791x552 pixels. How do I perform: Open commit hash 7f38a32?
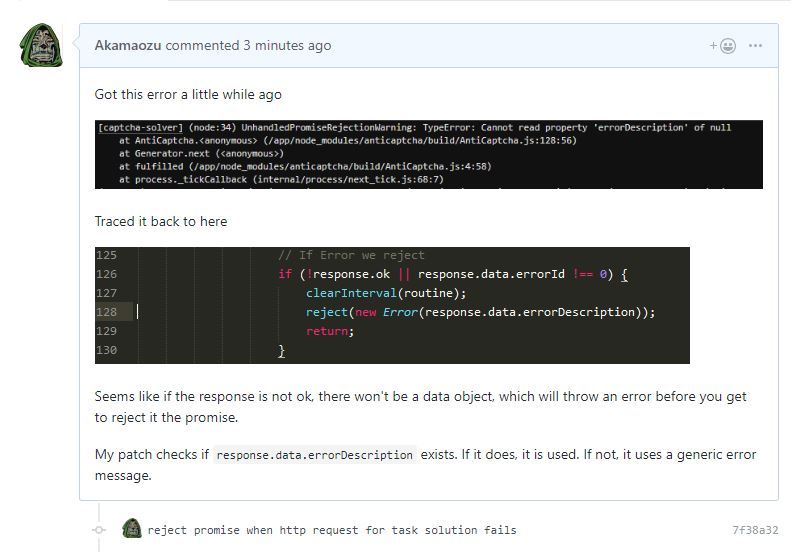tap(755, 530)
